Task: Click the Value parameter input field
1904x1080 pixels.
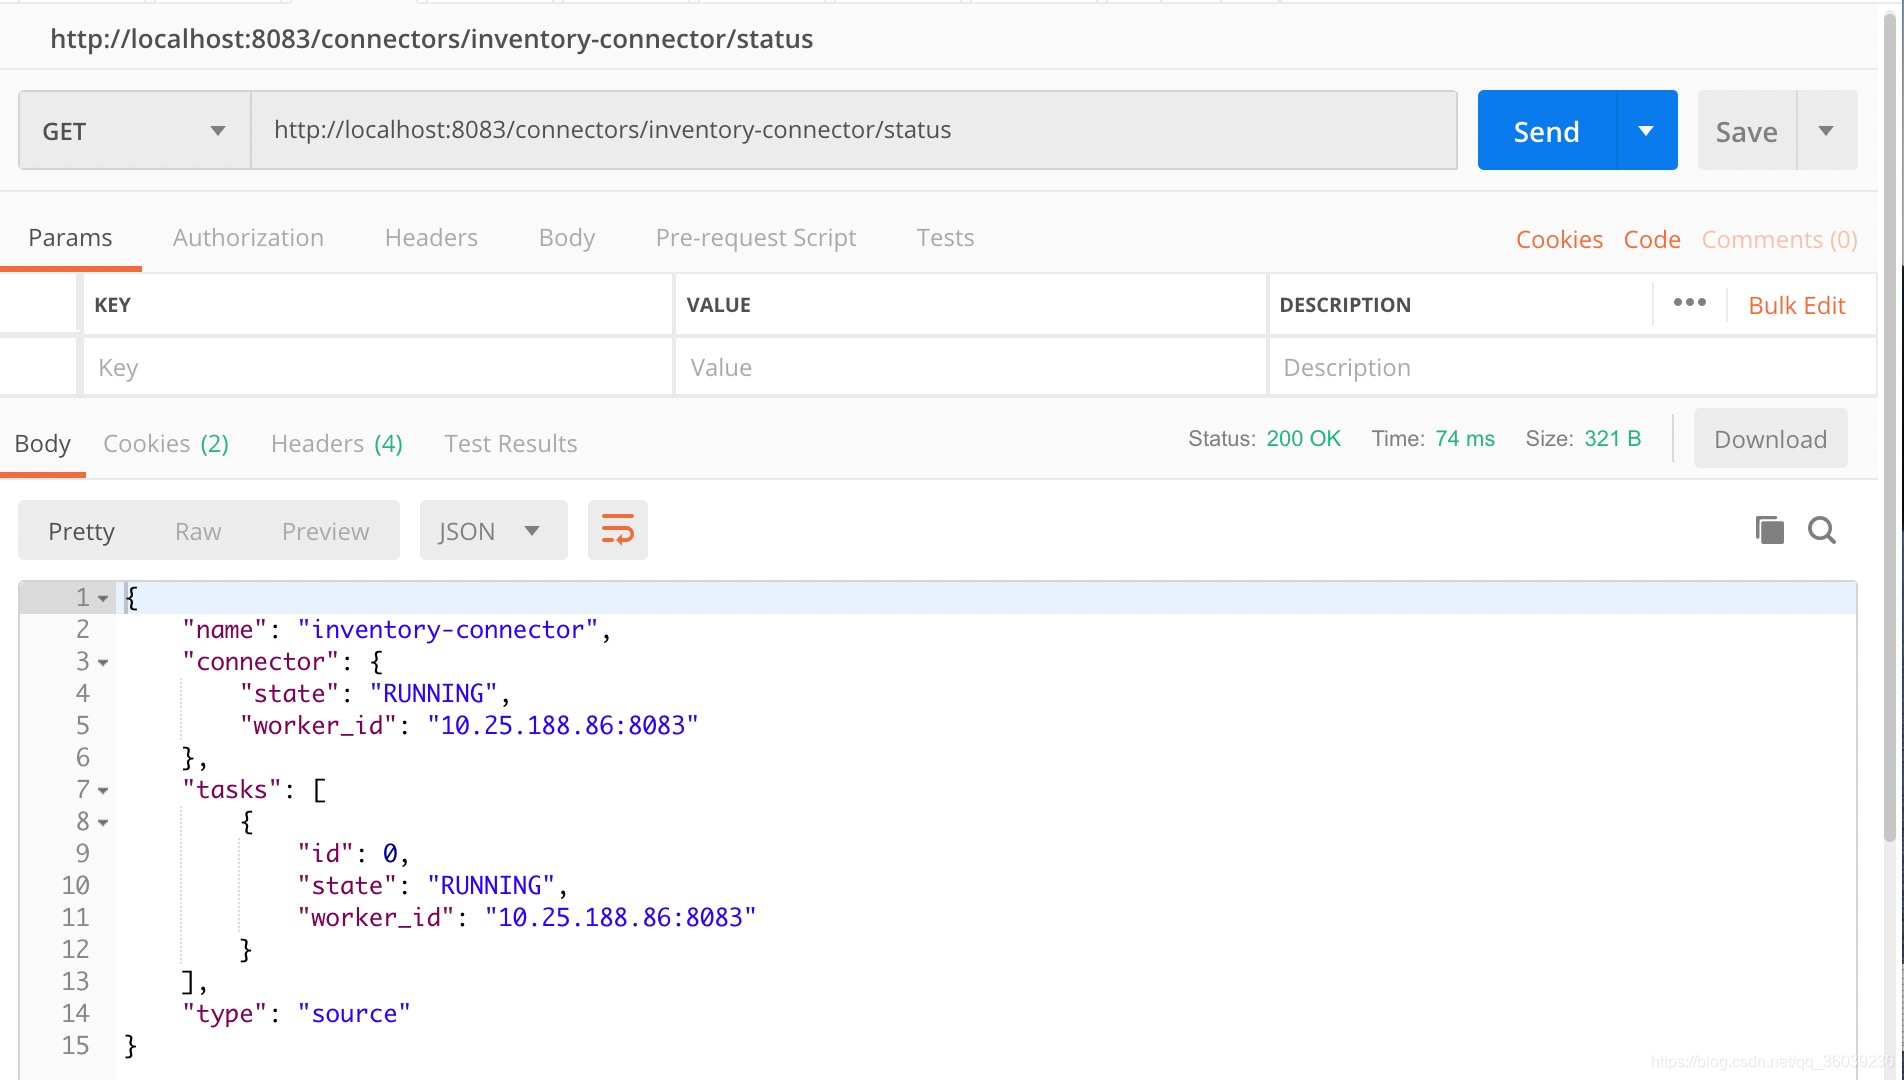Action: [970, 367]
